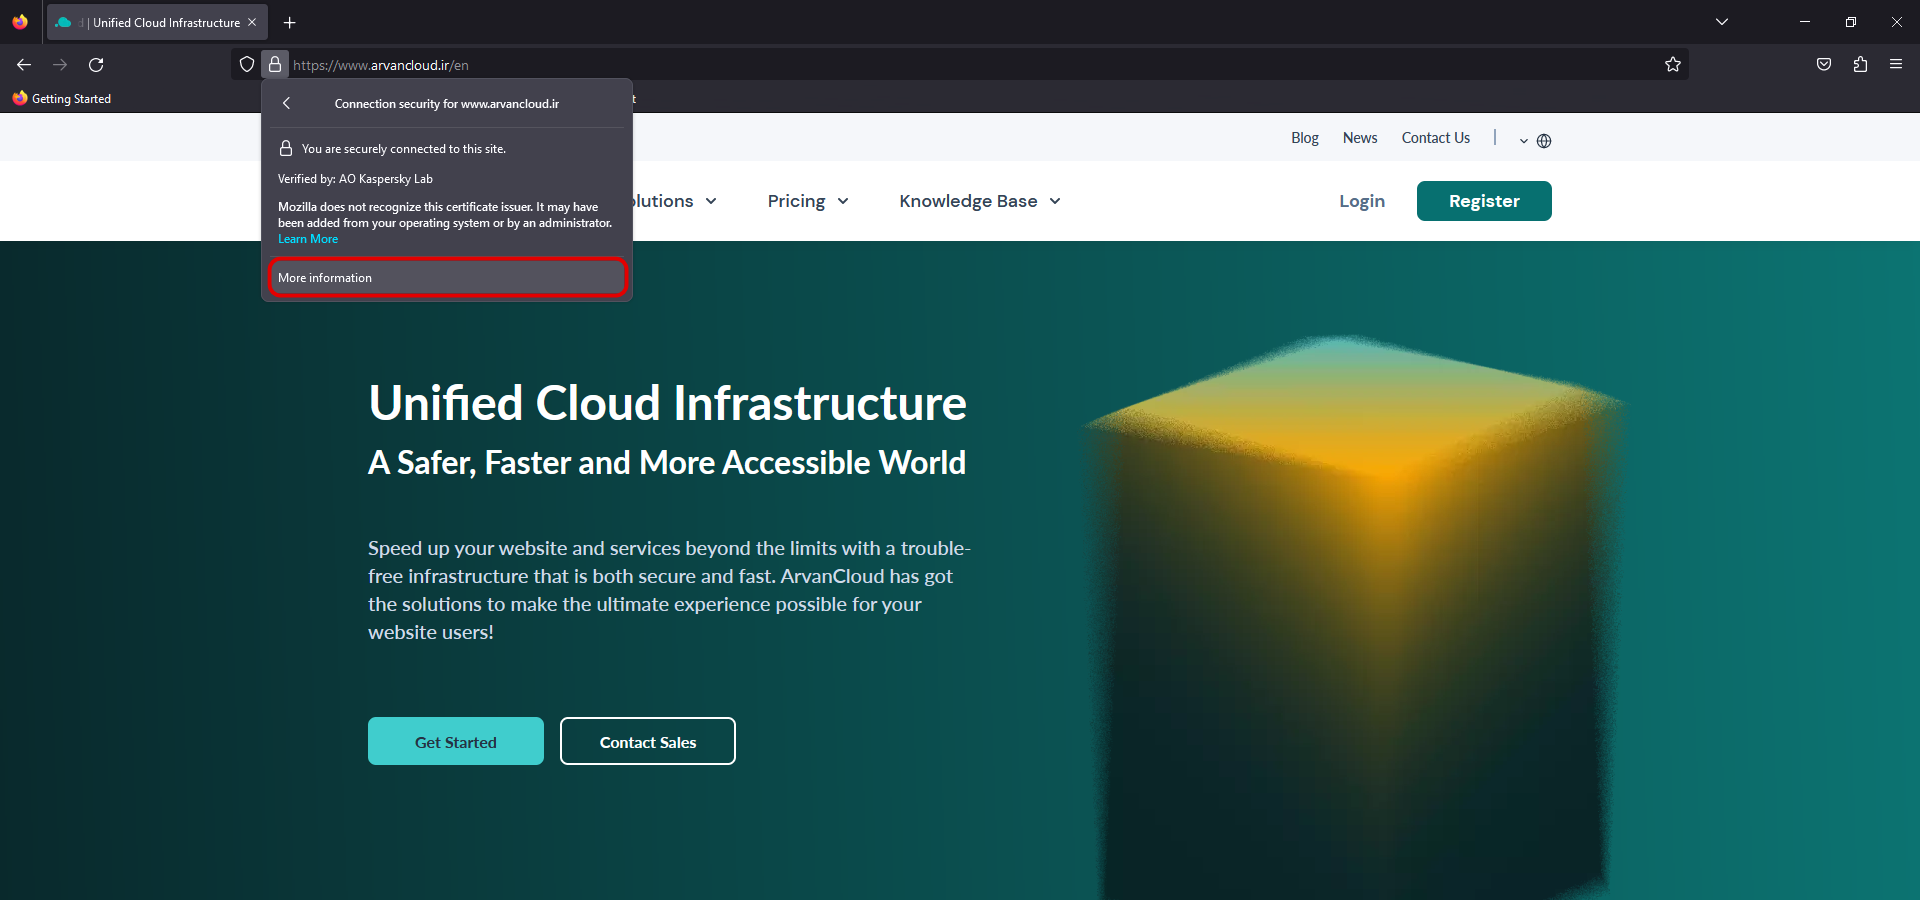Go back to the previous page

[x=24, y=65]
